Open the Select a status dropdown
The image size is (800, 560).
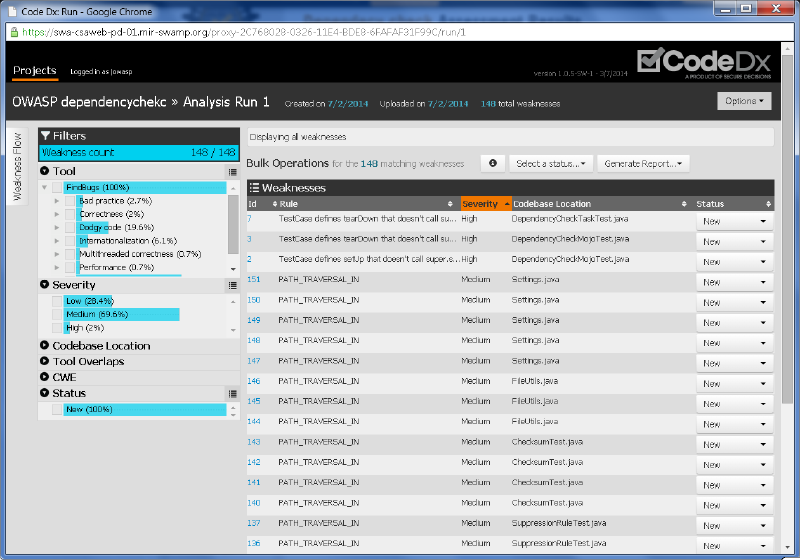(x=551, y=163)
